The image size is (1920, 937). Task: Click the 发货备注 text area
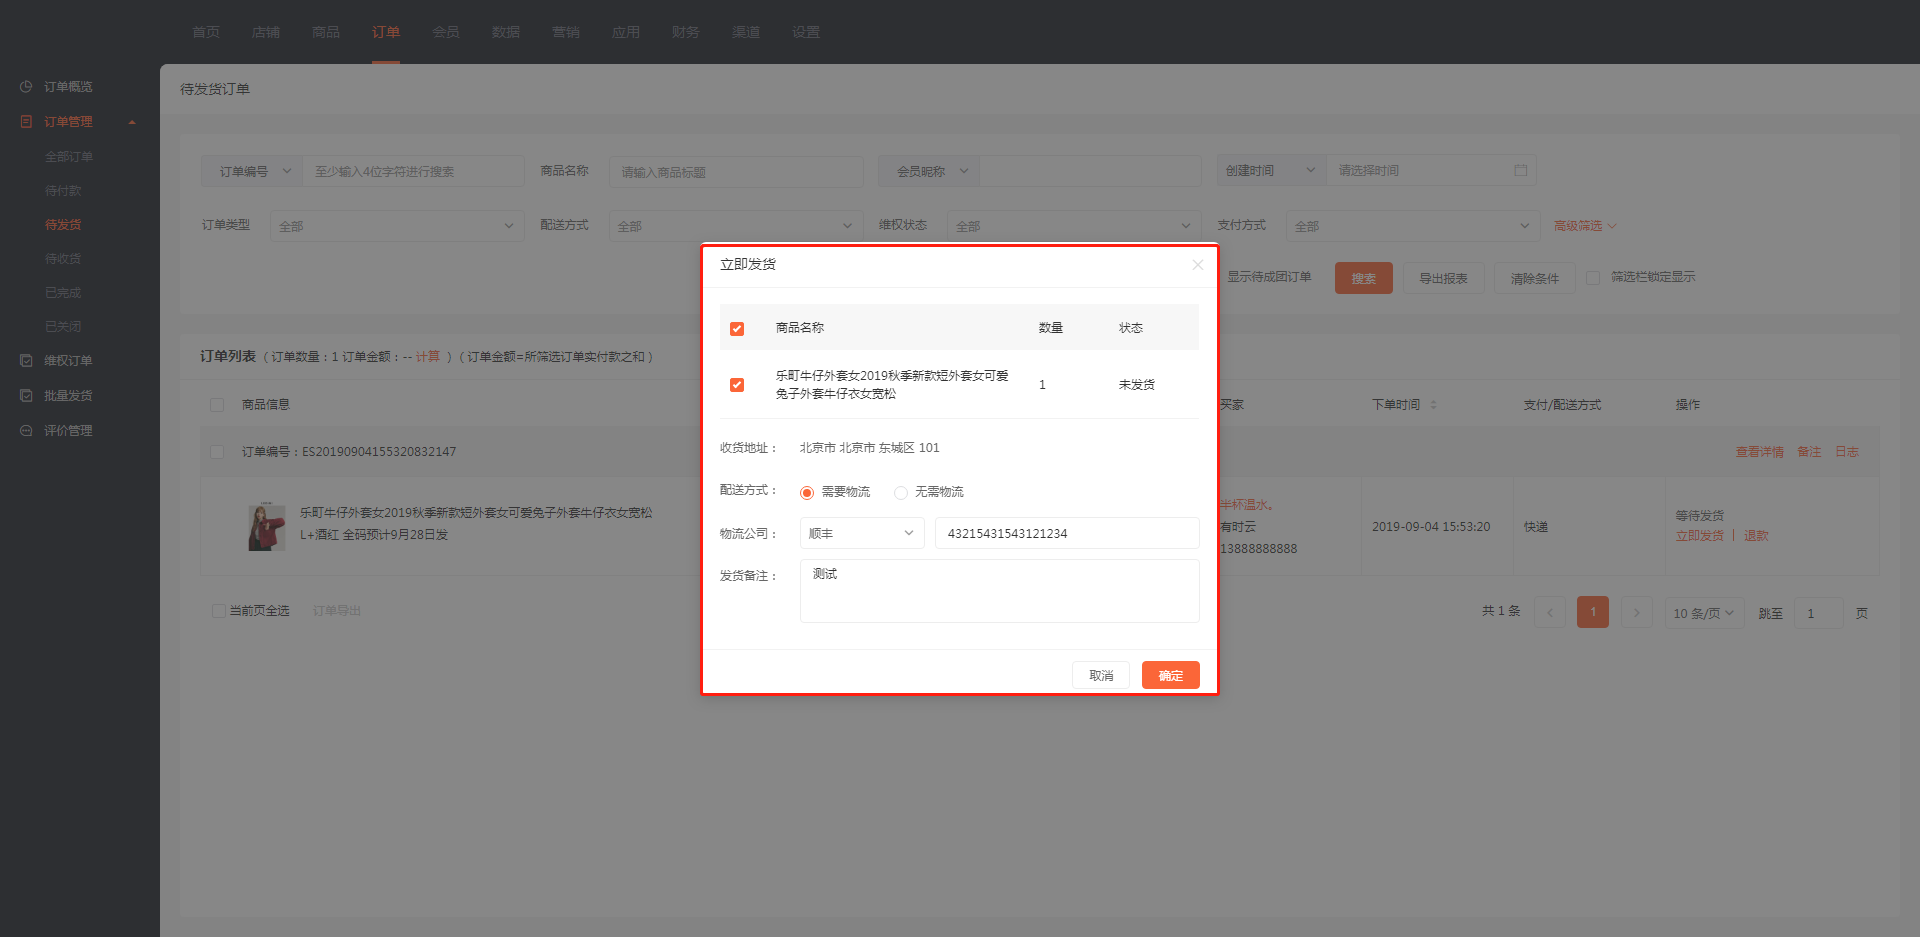click(x=1000, y=591)
